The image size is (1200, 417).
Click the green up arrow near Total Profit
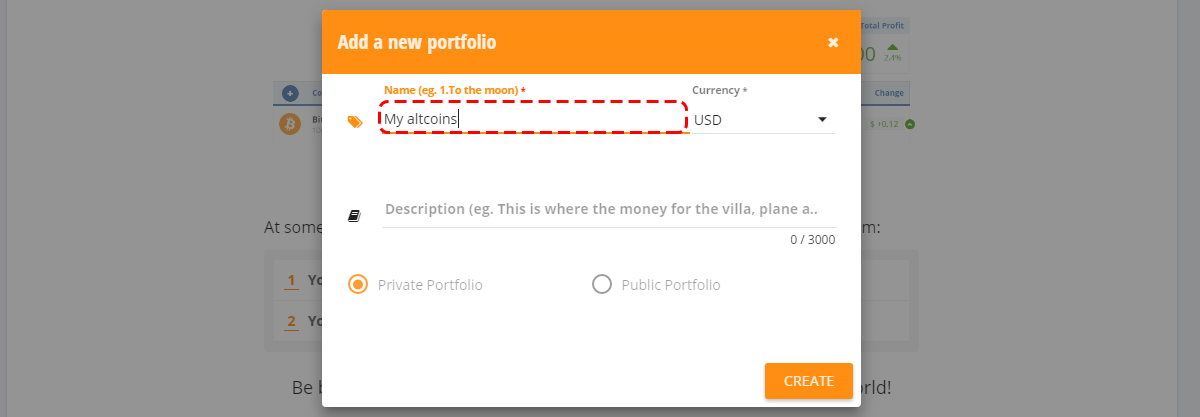coord(892,47)
